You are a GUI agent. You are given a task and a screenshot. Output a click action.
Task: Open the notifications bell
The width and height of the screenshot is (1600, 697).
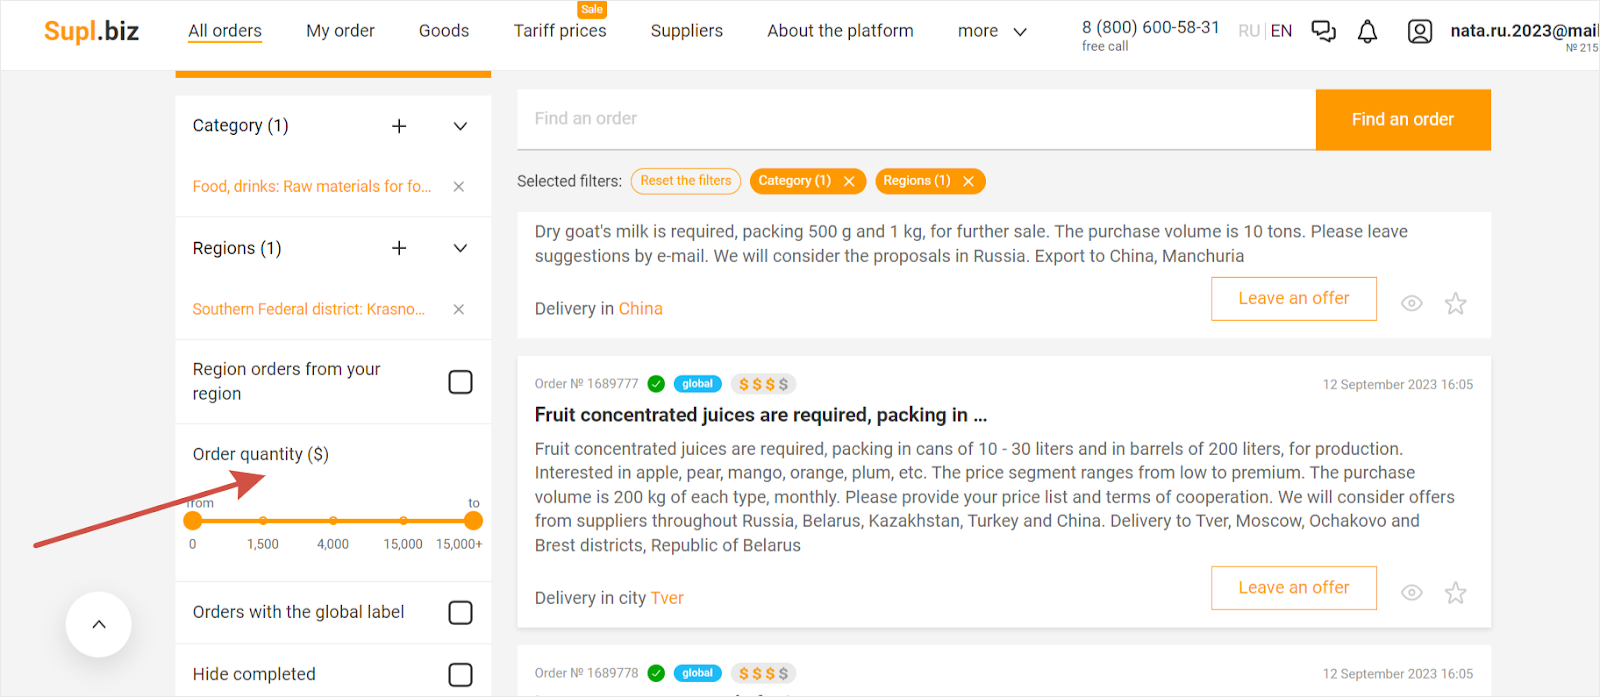1367,32
